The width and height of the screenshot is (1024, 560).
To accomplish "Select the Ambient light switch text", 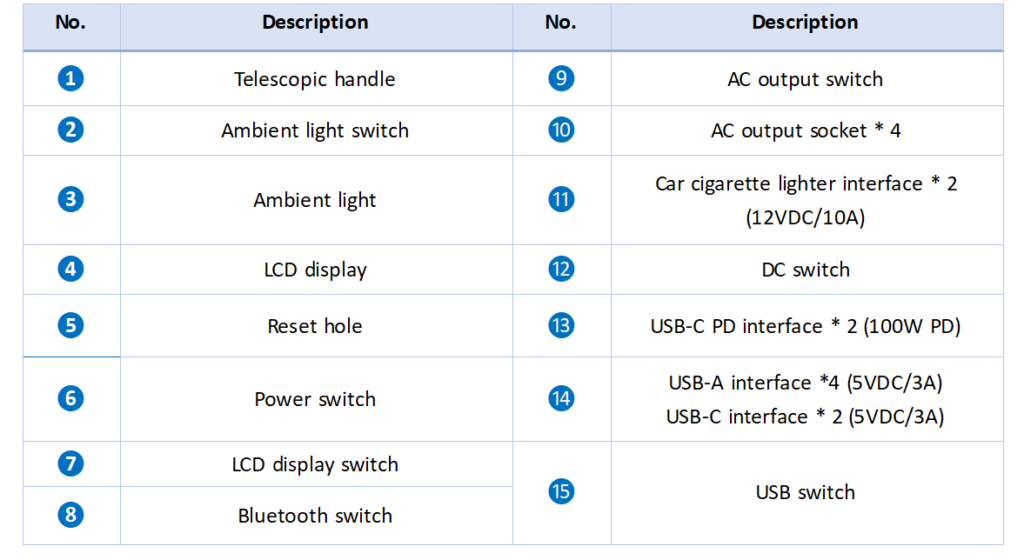I will 315,131.
